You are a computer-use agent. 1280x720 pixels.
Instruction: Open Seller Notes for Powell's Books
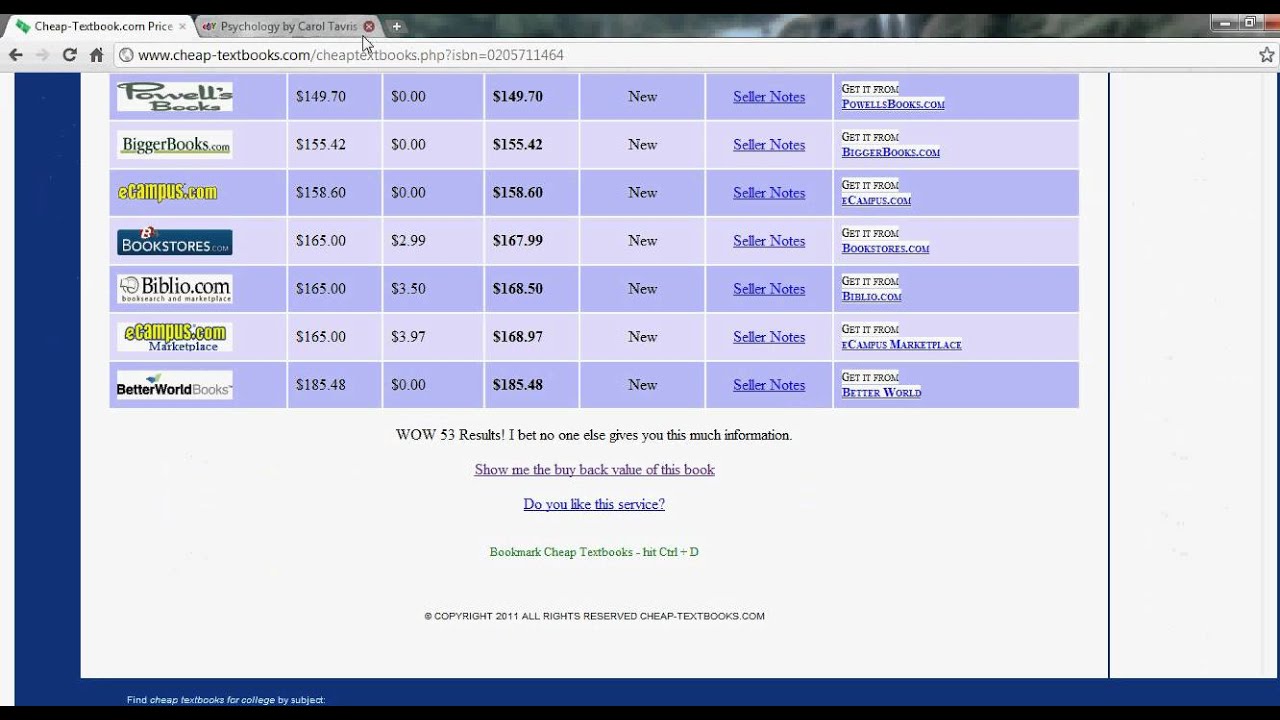point(769,97)
